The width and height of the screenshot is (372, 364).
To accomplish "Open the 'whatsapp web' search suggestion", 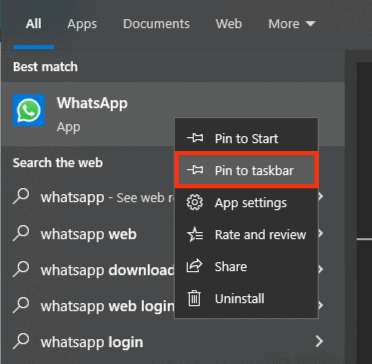I will (x=89, y=234).
